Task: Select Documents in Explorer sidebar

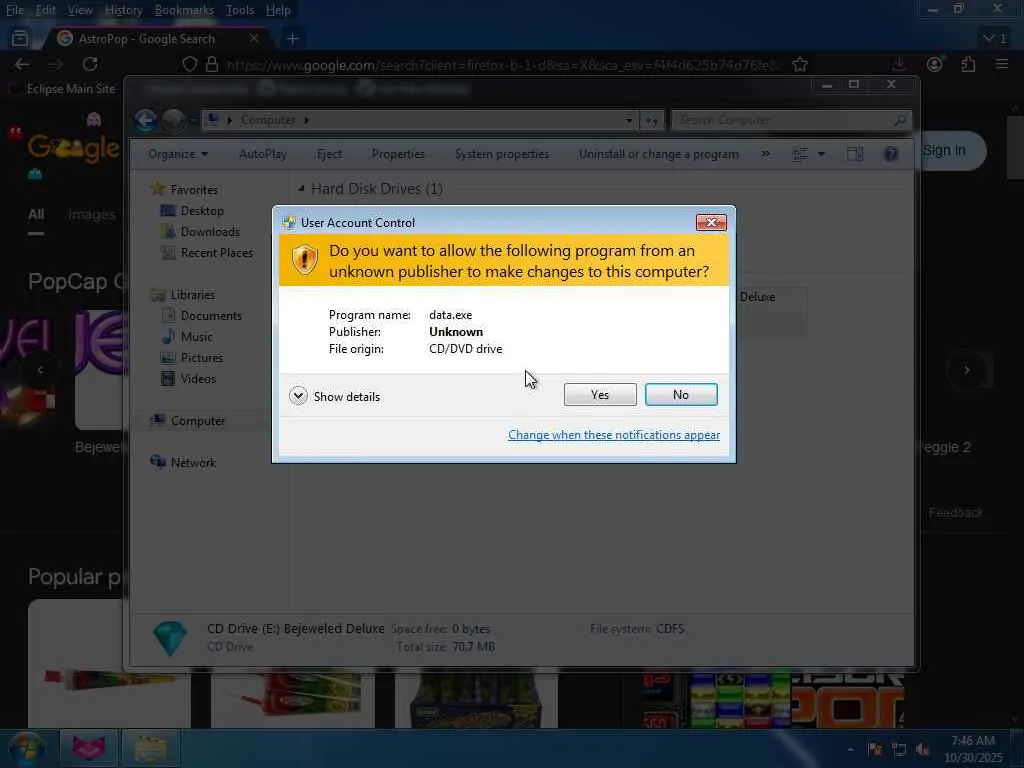Action: (x=211, y=315)
